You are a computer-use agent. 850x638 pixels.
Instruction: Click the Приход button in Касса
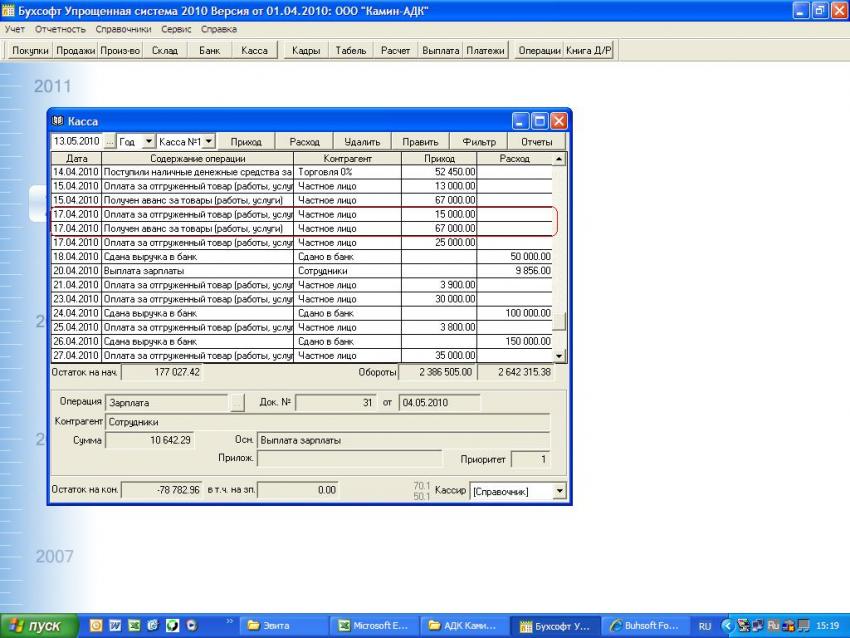click(246, 142)
